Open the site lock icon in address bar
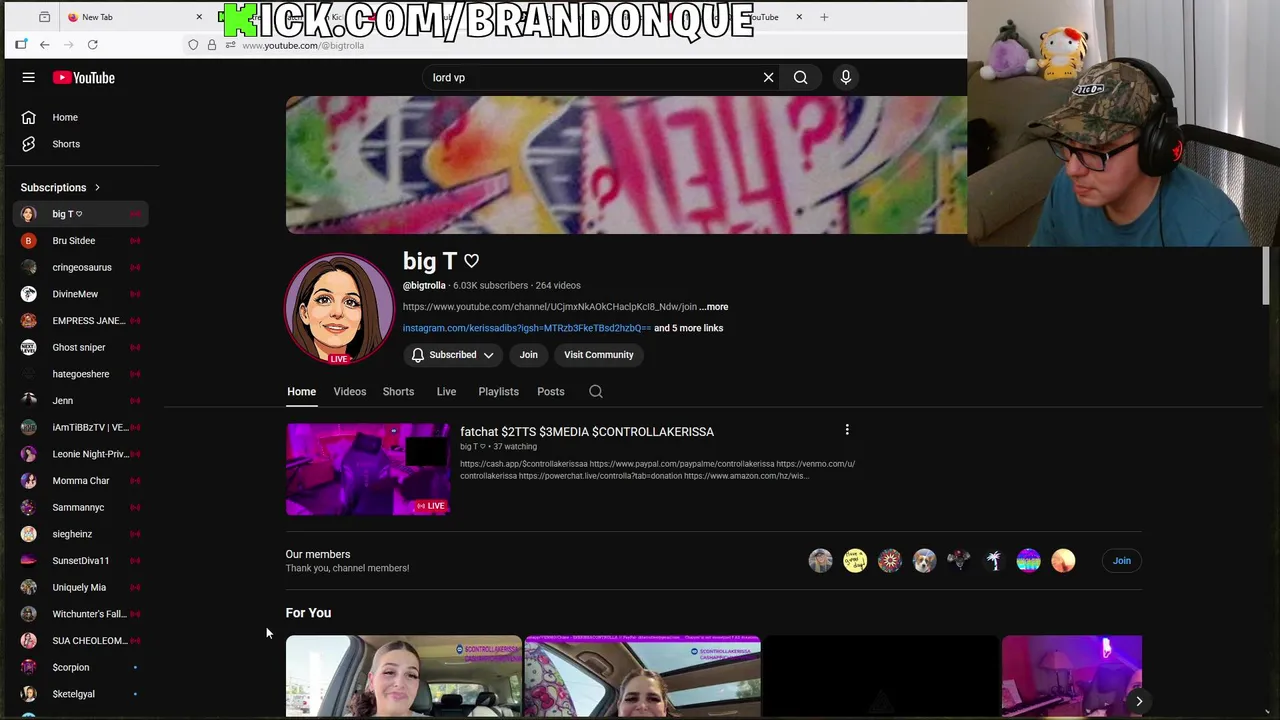This screenshot has height=720, width=1280. tap(211, 45)
